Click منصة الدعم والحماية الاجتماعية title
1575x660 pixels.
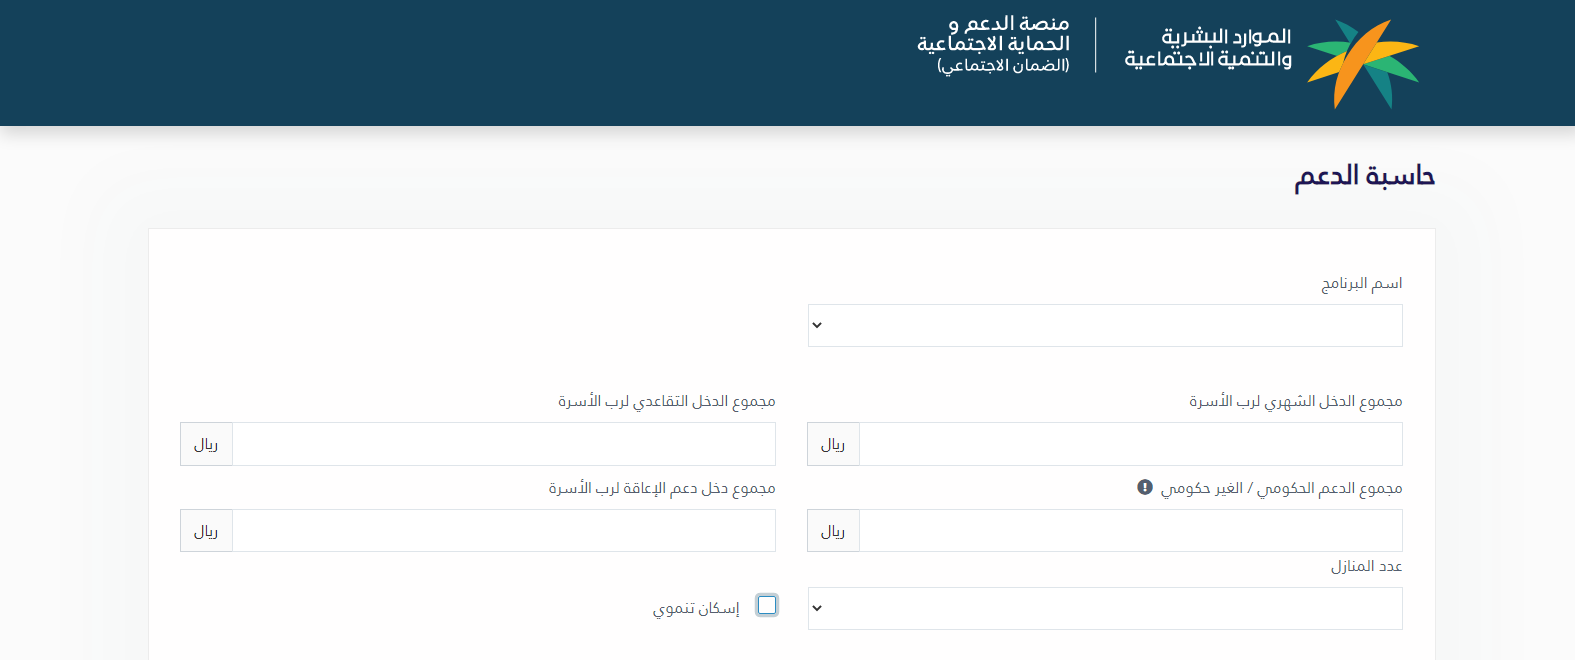(993, 33)
